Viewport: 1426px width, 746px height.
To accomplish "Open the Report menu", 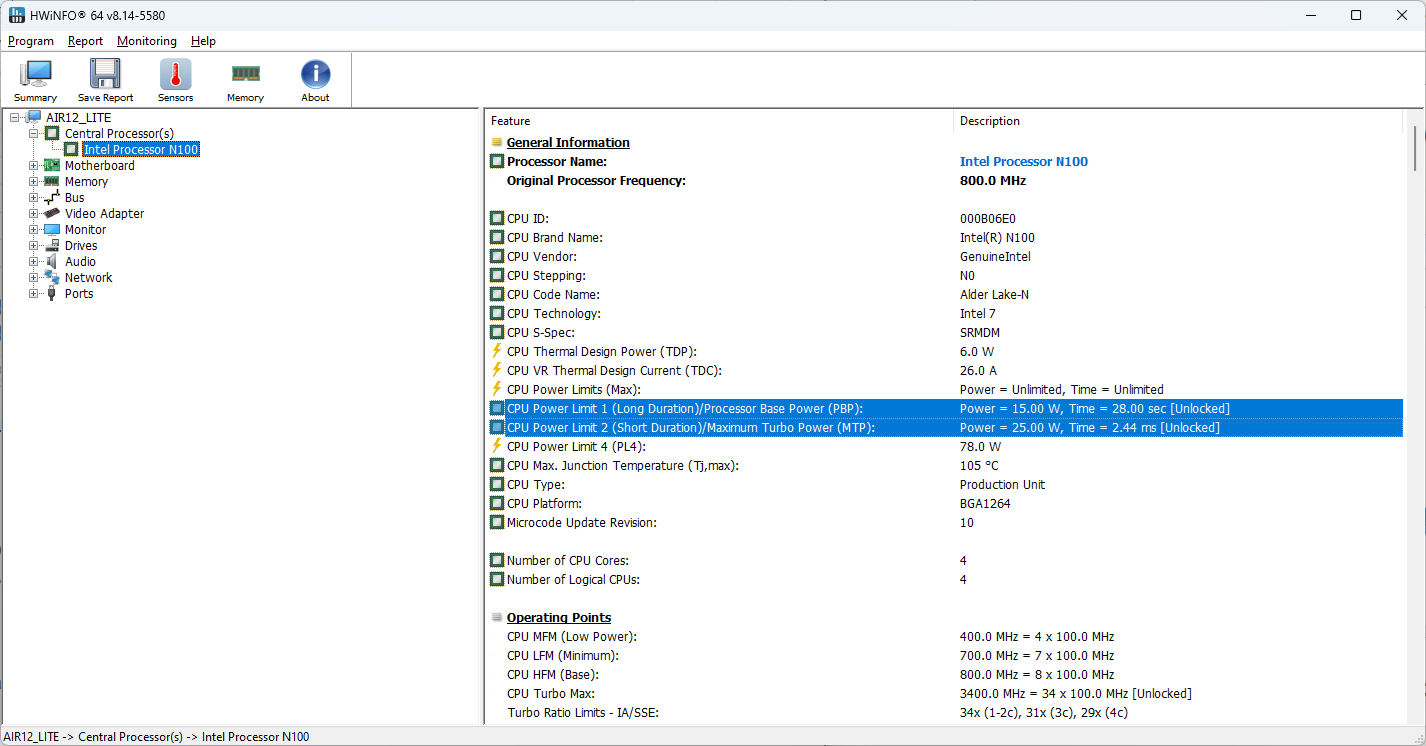I will (86, 41).
